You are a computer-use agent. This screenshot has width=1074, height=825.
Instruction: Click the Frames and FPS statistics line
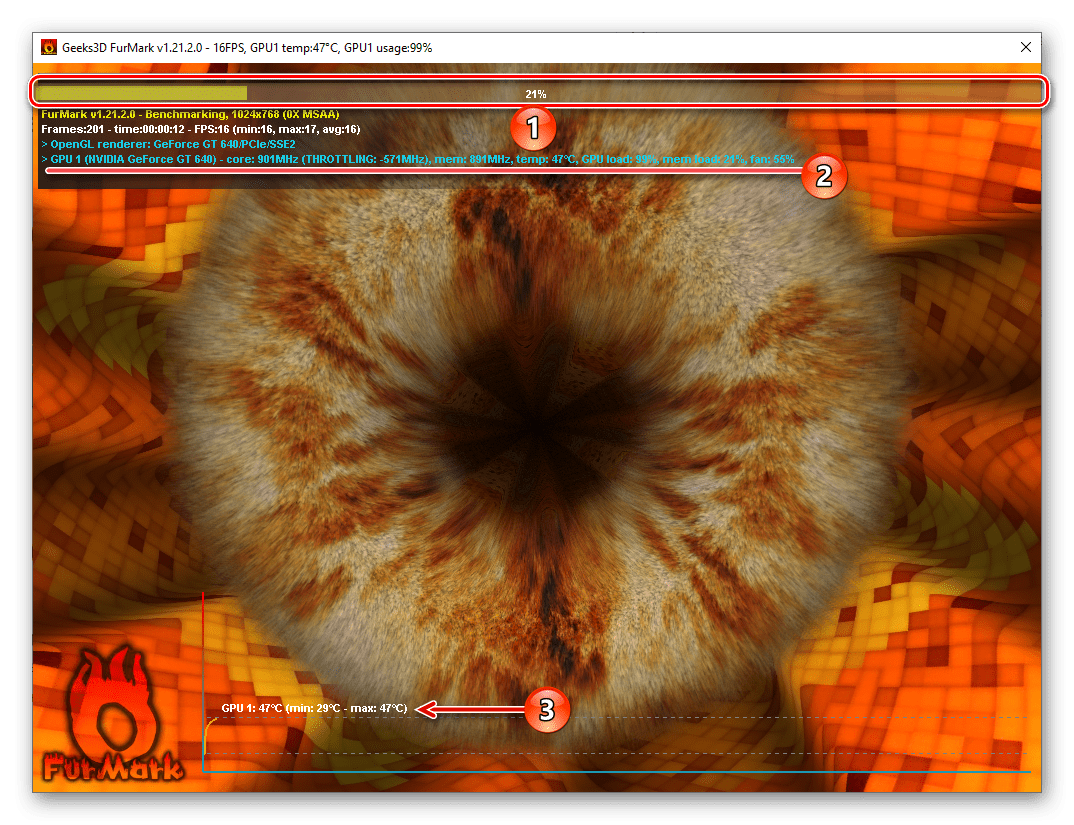click(x=200, y=130)
